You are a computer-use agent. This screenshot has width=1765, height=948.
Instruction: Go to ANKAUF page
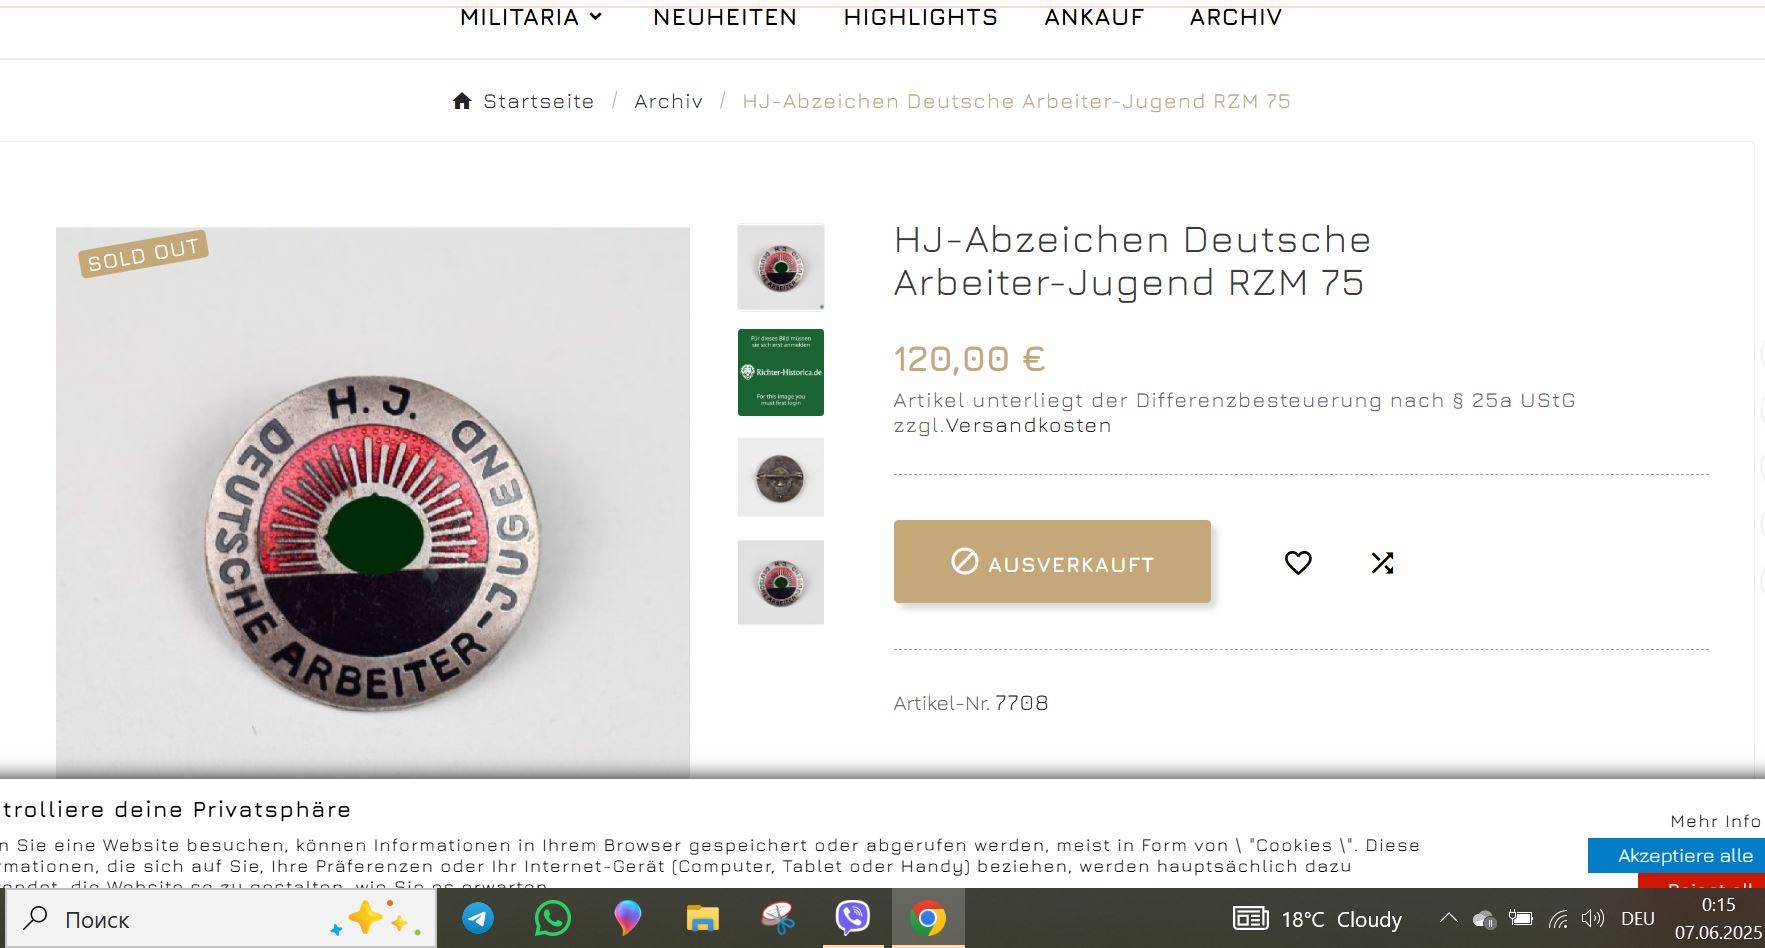[x=1094, y=17]
